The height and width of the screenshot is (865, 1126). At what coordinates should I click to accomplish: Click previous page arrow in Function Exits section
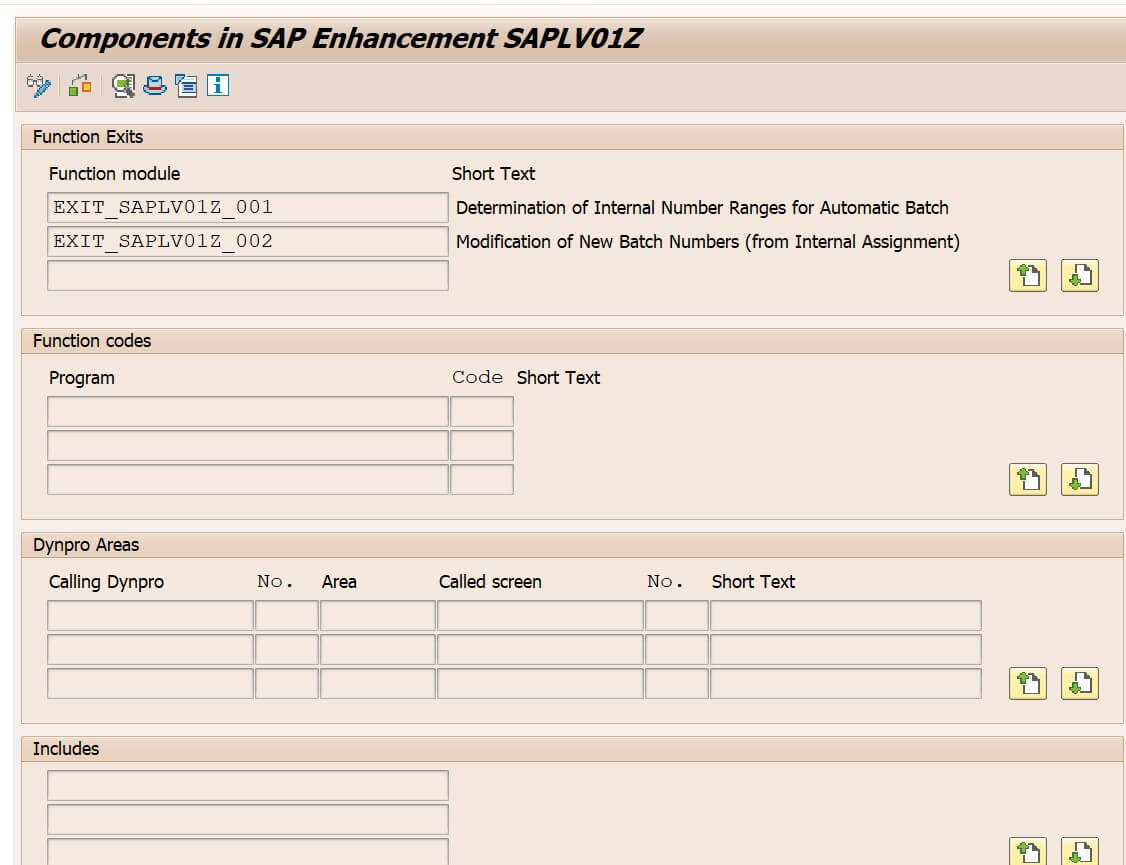click(1029, 276)
